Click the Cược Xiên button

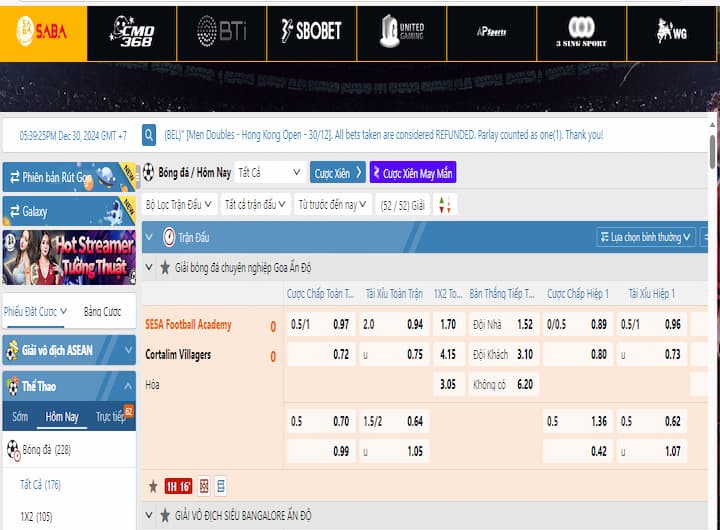tap(337, 173)
